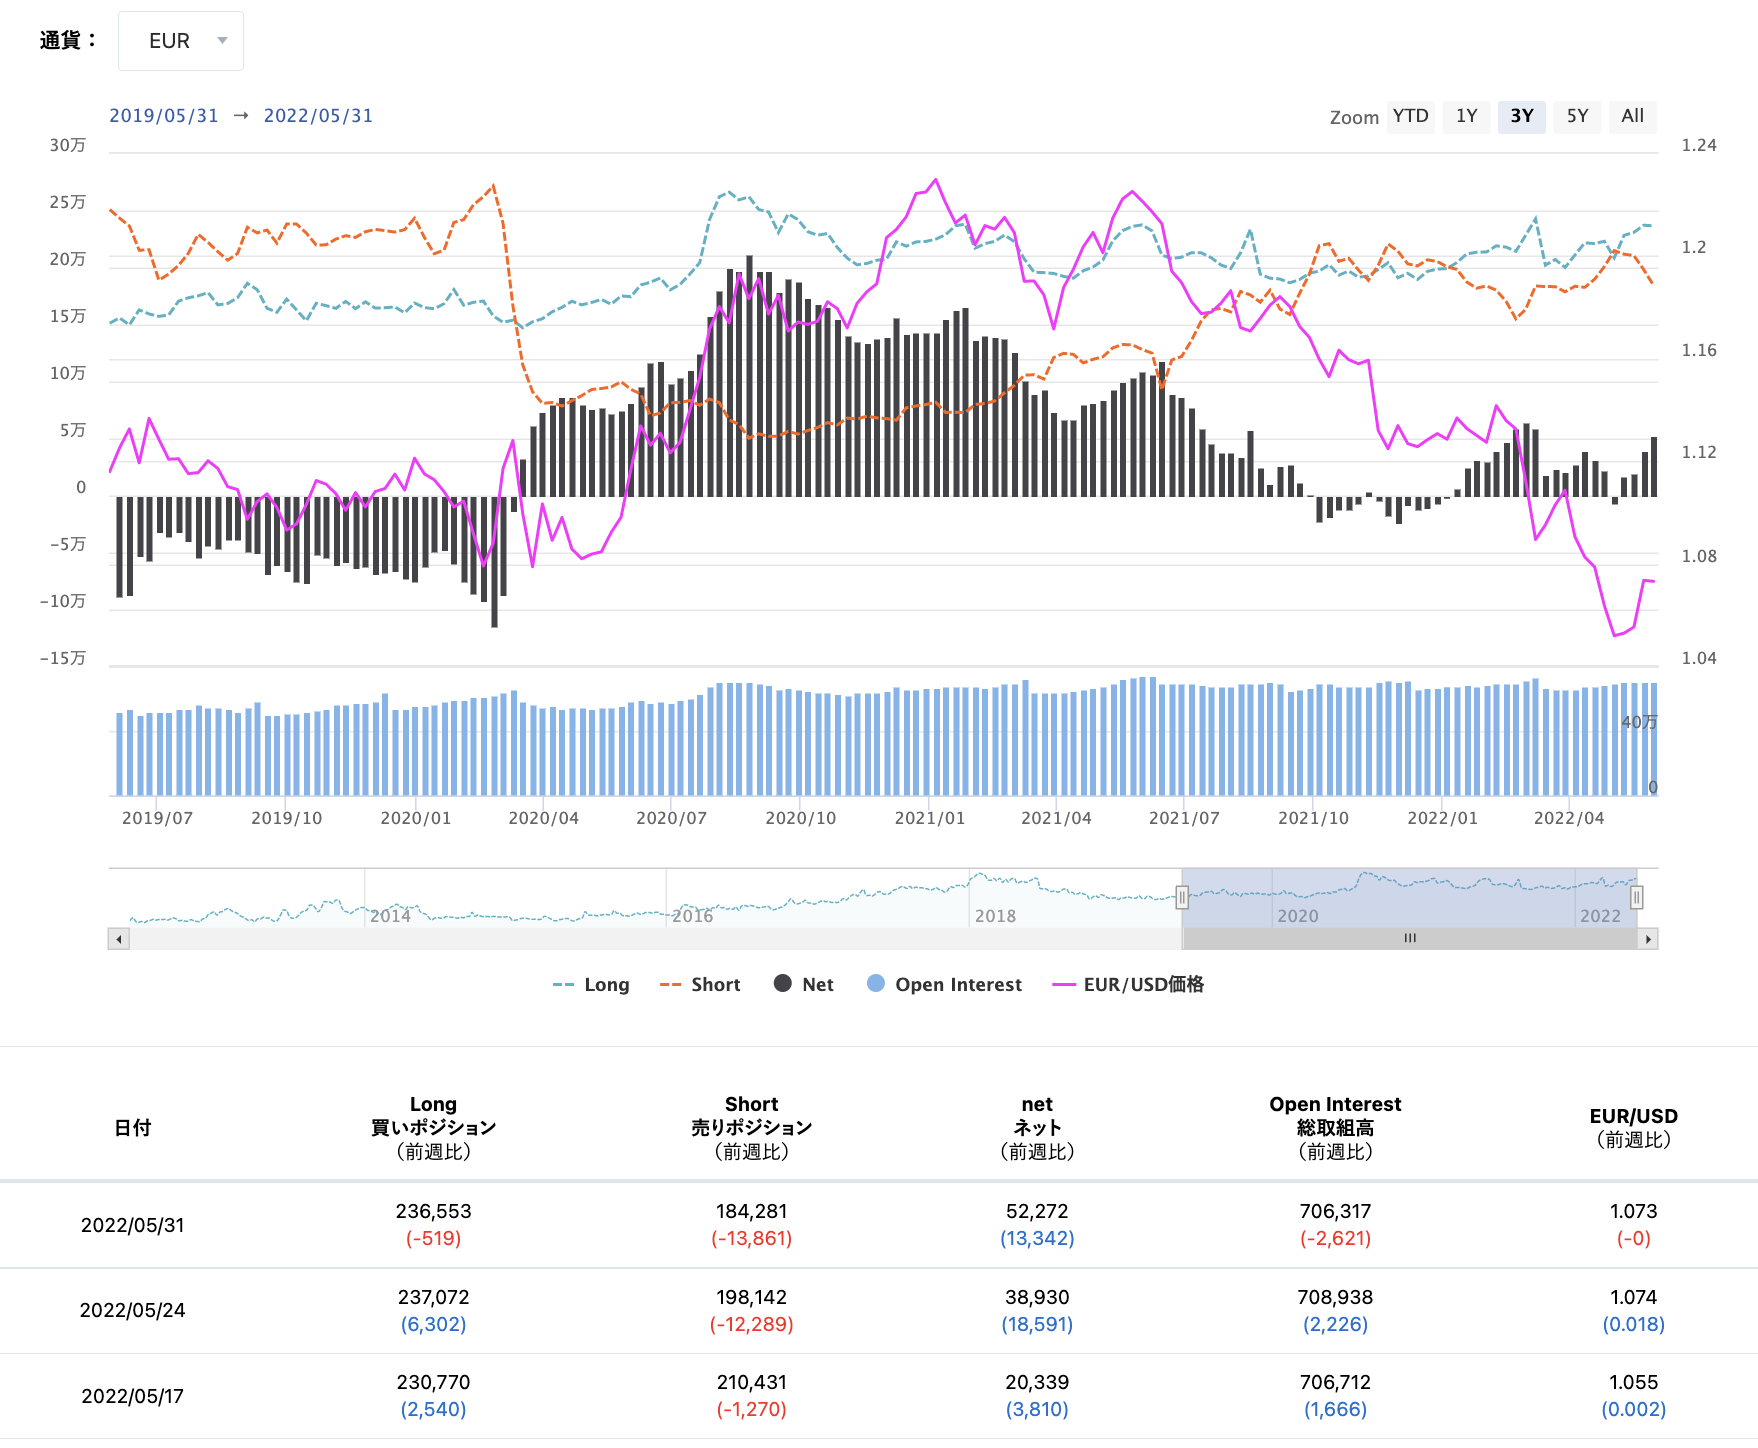Click the 2014 label in the navigator
Viewport: 1758px width, 1448px height.
pyautogui.click(x=390, y=916)
